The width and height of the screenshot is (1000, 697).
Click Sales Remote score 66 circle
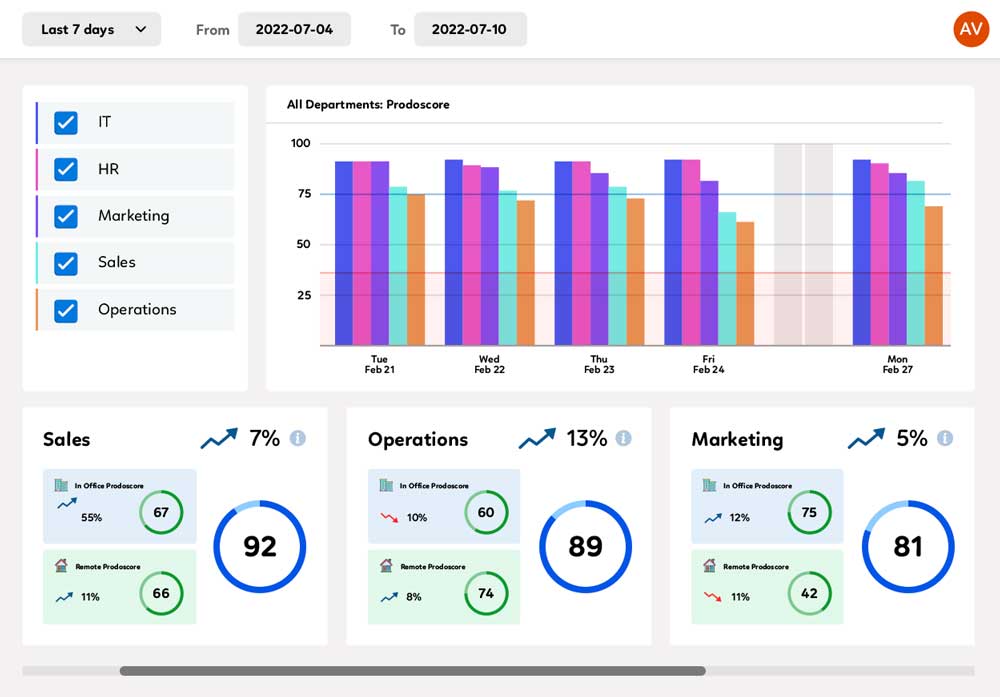click(x=161, y=593)
